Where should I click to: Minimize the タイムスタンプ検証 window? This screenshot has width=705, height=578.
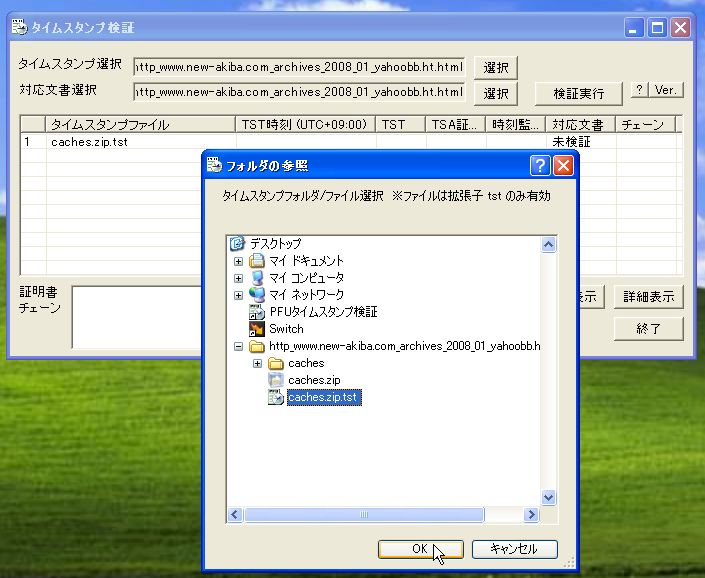click(x=634, y=28)
